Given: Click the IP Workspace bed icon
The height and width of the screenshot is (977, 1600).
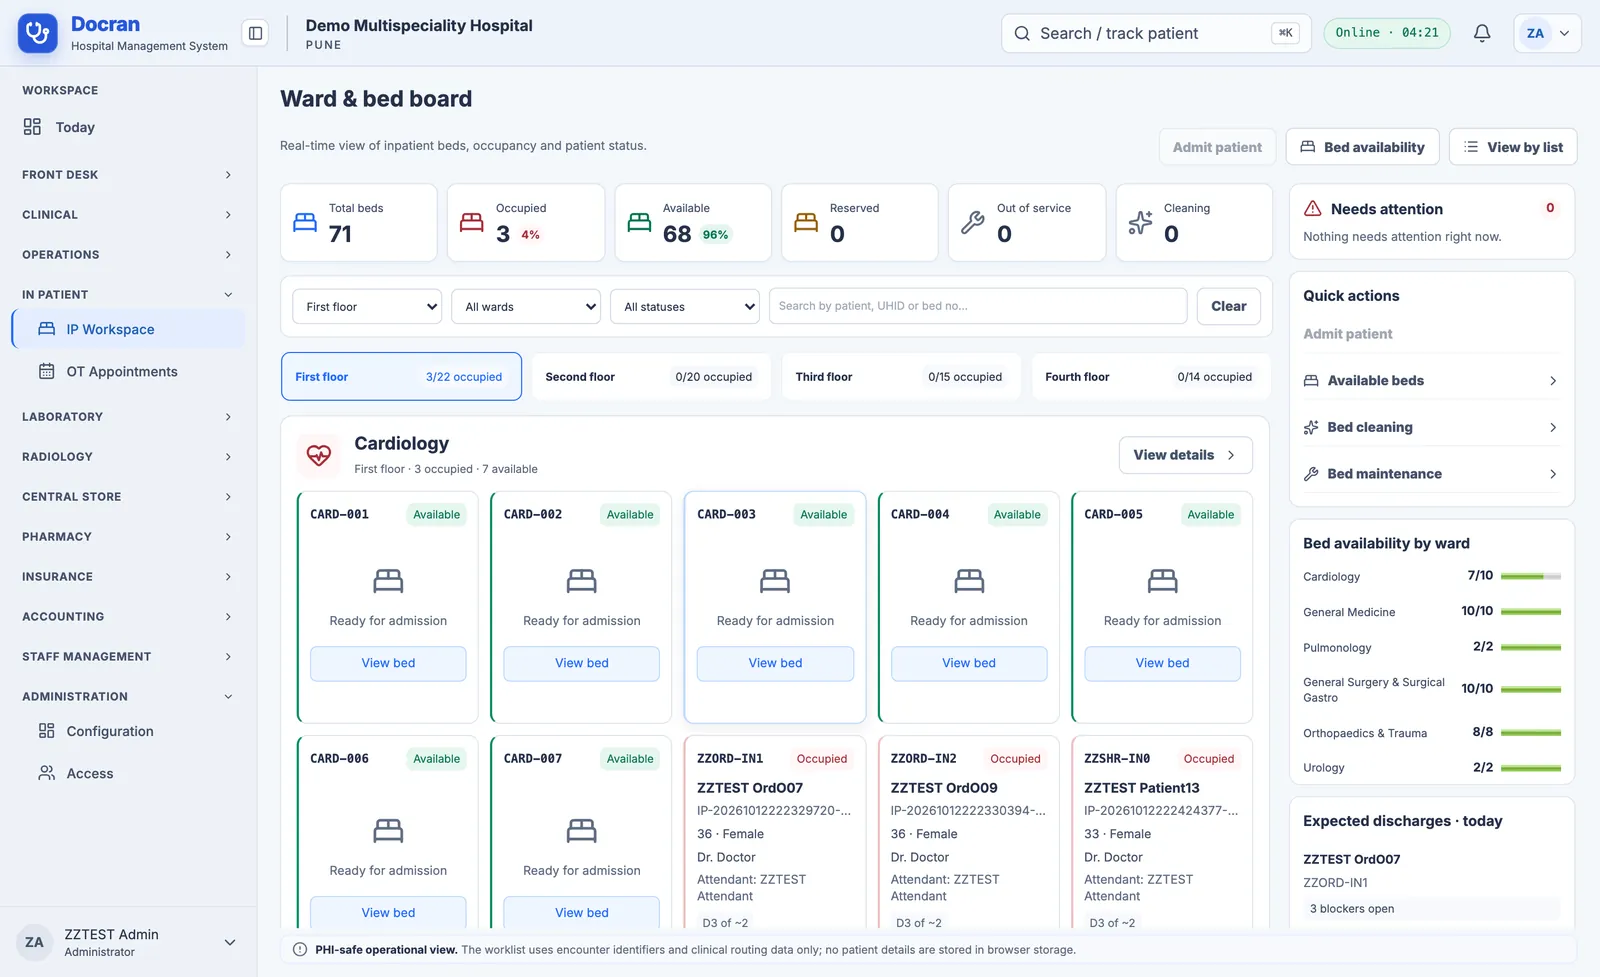Looking at the screenshot, I should [46, 329].
